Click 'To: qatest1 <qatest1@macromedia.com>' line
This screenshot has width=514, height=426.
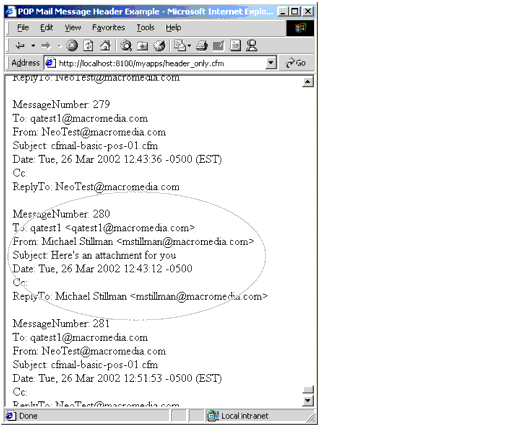[104, 228]
